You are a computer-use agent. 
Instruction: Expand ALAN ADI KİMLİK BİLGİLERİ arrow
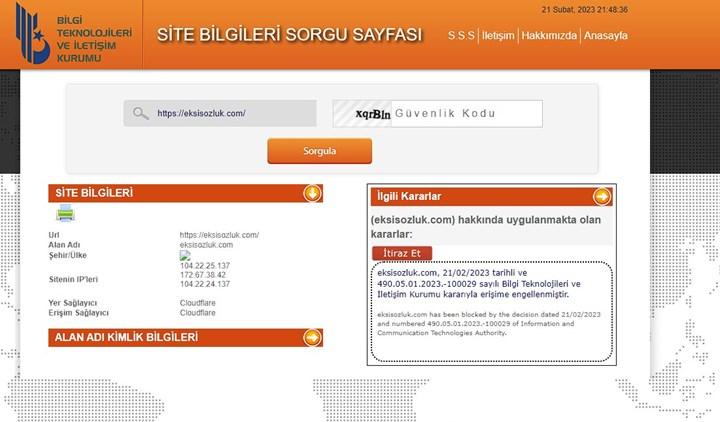312,337
